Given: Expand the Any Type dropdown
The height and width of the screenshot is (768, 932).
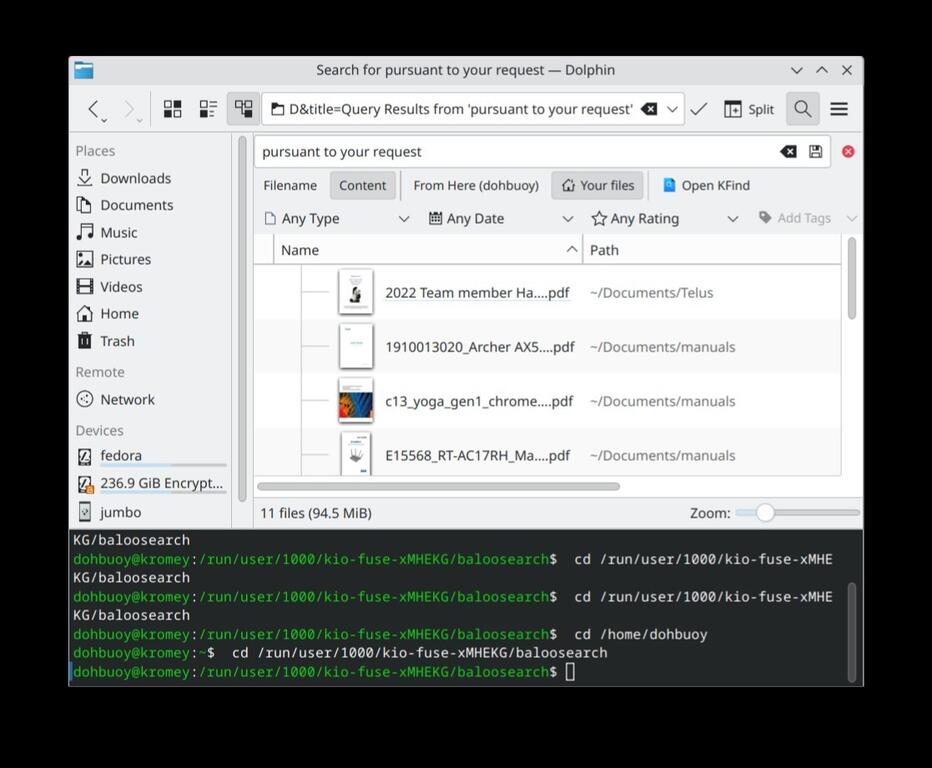Looking at the screenshot, I should click(337, 218).
